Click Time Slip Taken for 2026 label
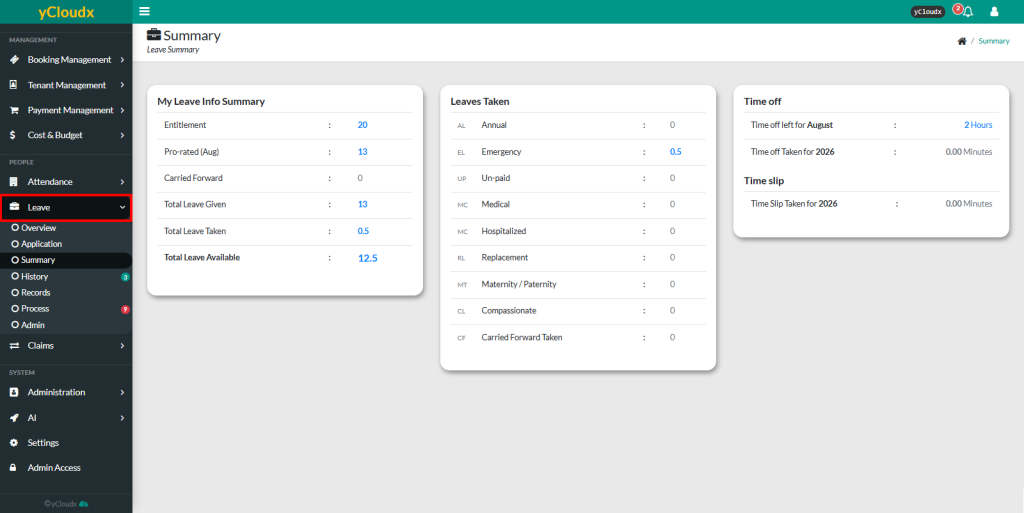1024x513 pixels. click(794, 204)
